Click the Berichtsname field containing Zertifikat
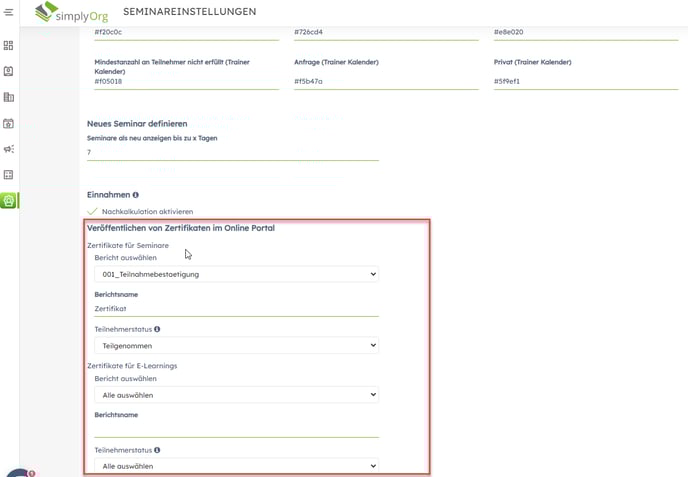 click(x=236, y=309)
